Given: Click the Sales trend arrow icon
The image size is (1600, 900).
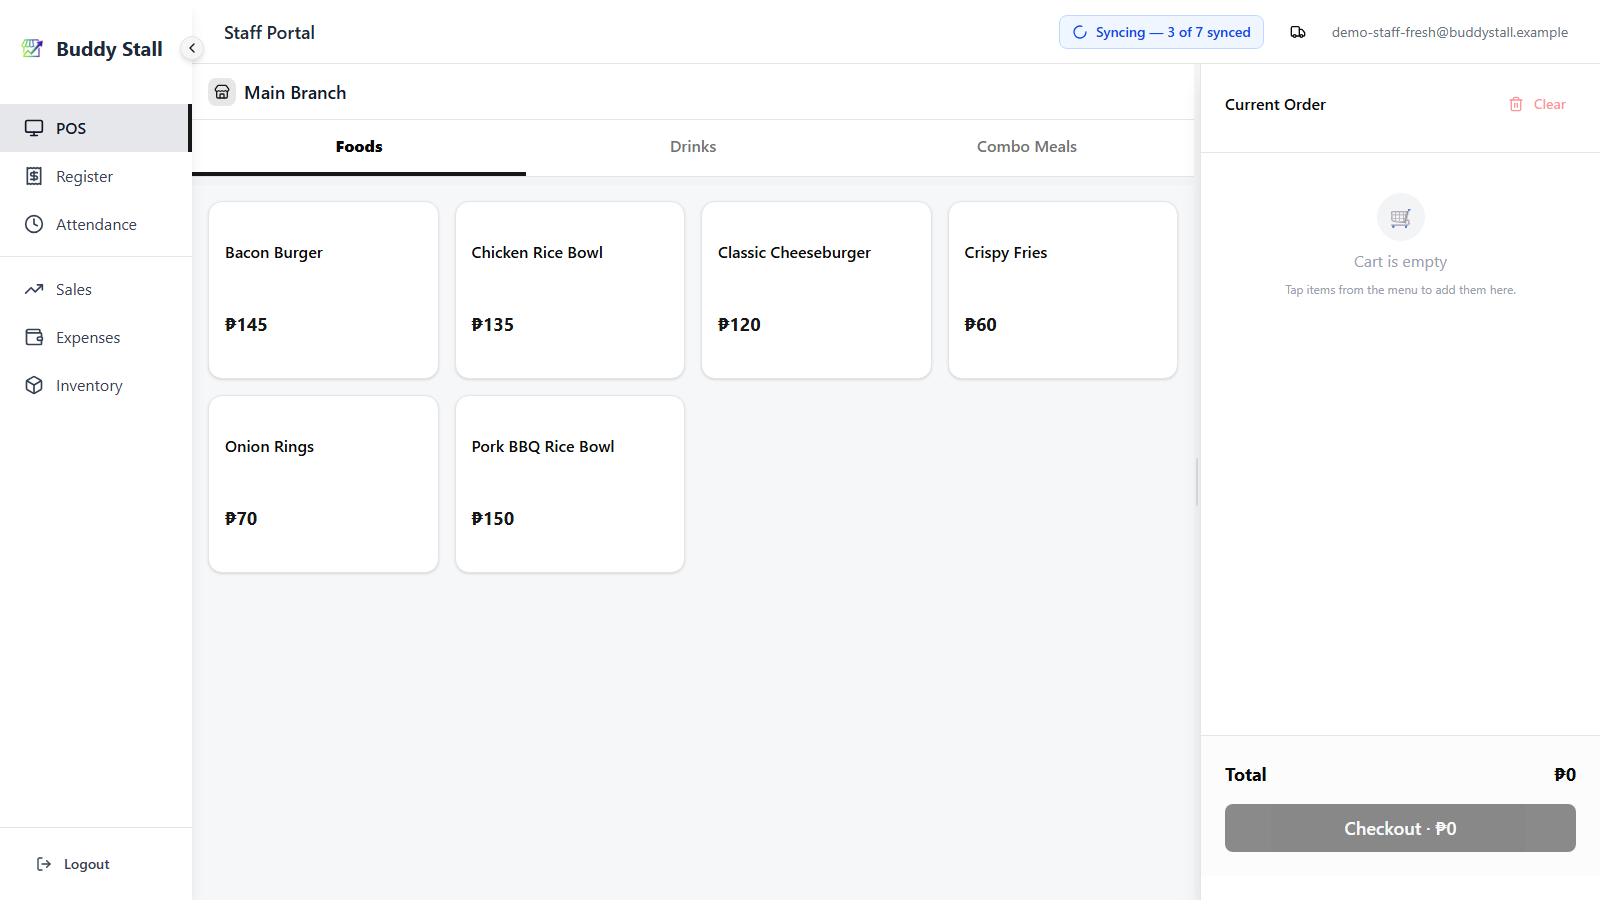Looking at the screenshot, I should point(34,289).
